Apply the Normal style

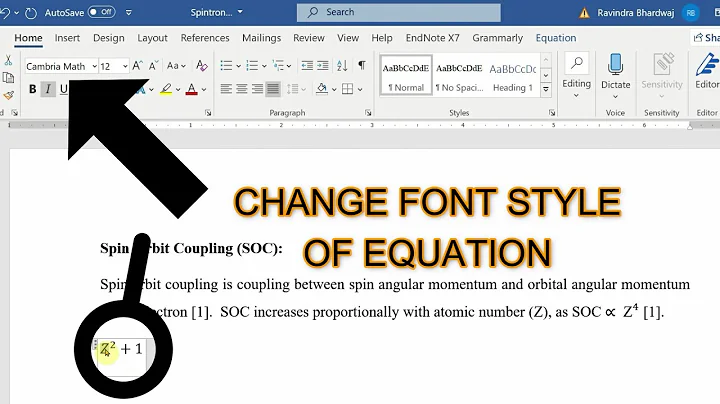[x=406, y=75]
